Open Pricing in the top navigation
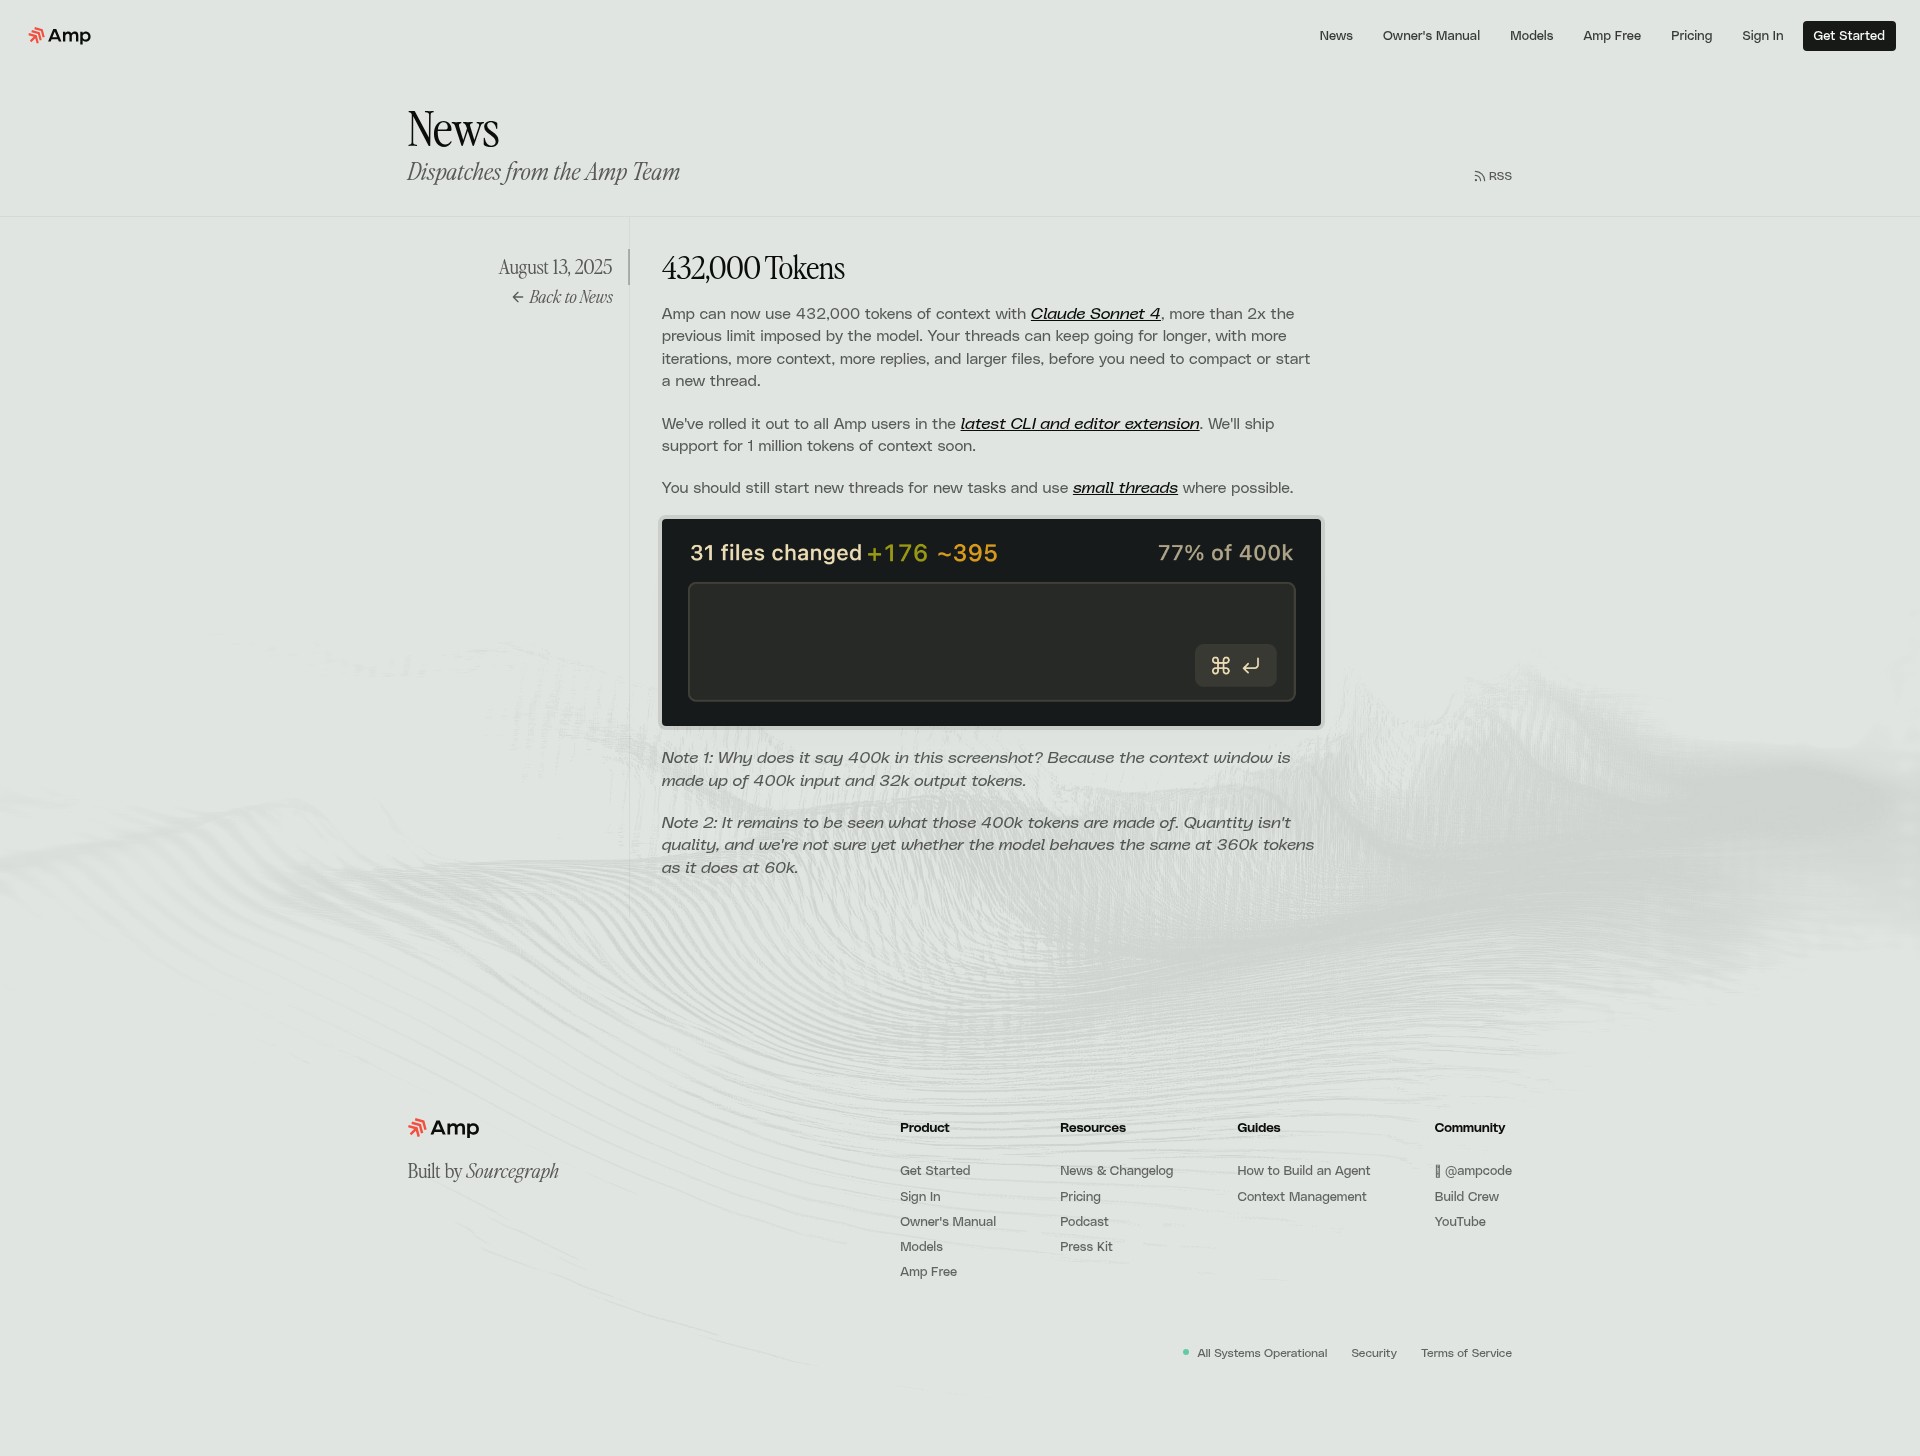The image size is (1920, 1456). point(1691,36)
